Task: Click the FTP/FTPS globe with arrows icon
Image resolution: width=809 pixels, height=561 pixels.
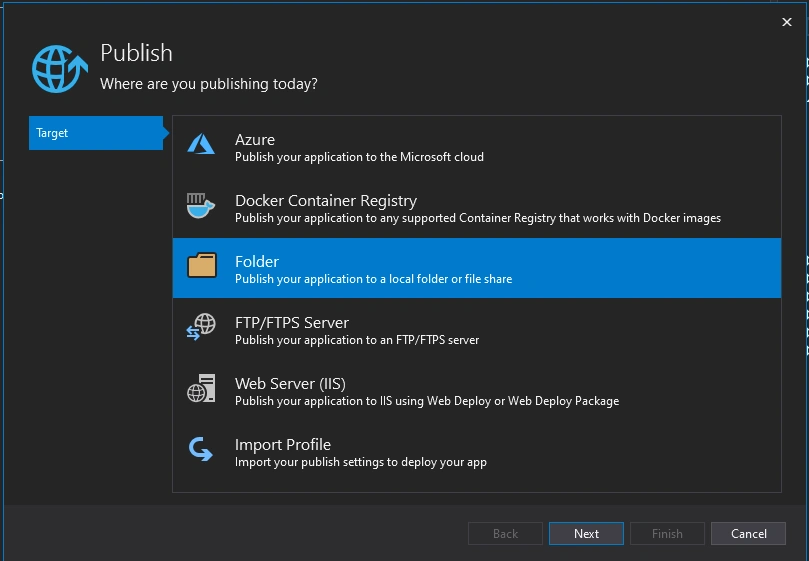Action: click(x=201, y=327)
